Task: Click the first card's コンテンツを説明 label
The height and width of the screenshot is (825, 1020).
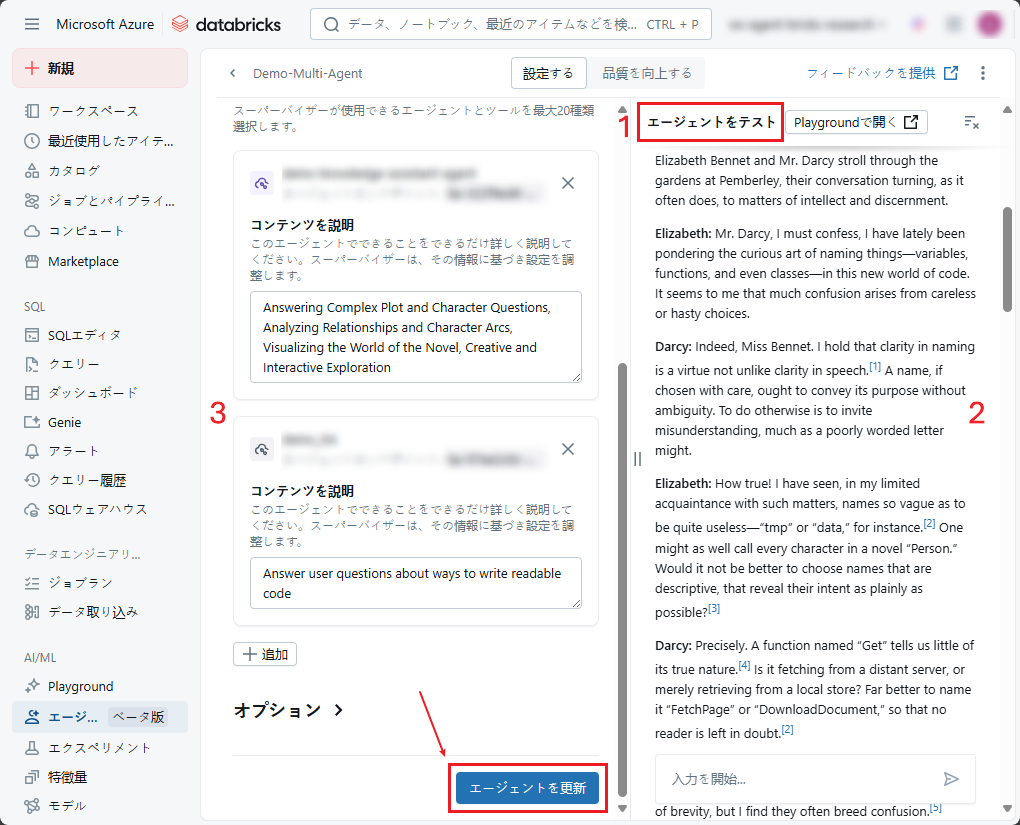Action: click(x=302, y=225)
